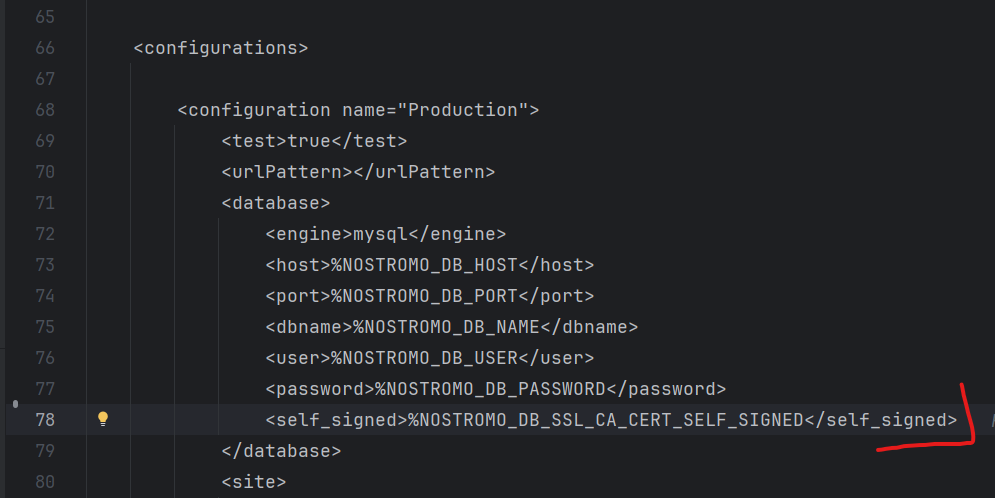
Task: Click the %NOSTROMO_DB_PASSWORD placeholder text
Action: click(x=491, y=389)
